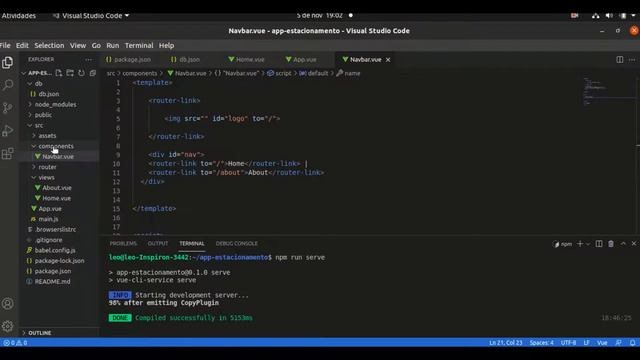
Task: Split the editor to the right
Action: 620,60
